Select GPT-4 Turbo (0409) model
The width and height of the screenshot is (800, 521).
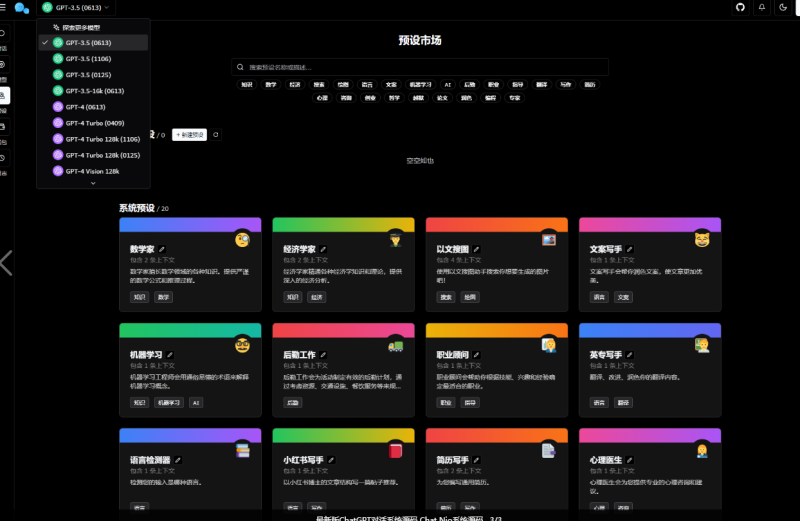coord(93,123)
